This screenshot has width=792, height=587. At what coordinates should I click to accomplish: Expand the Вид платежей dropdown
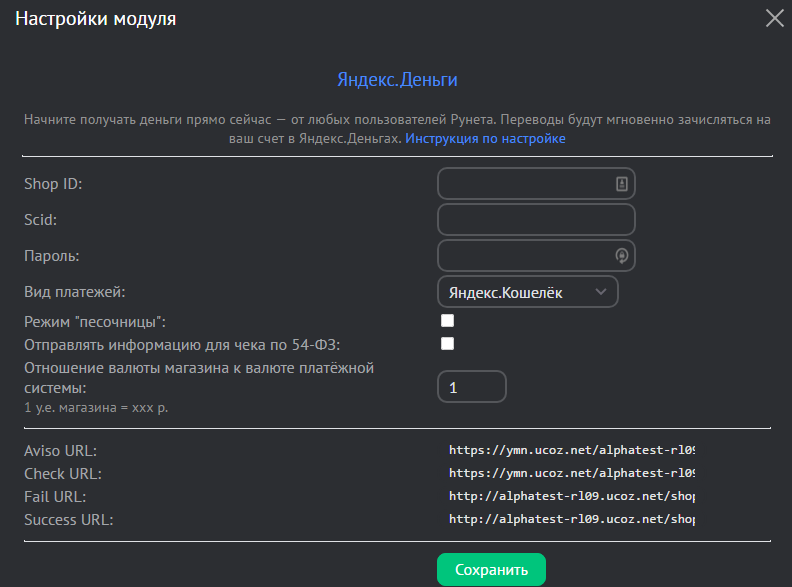528,292
